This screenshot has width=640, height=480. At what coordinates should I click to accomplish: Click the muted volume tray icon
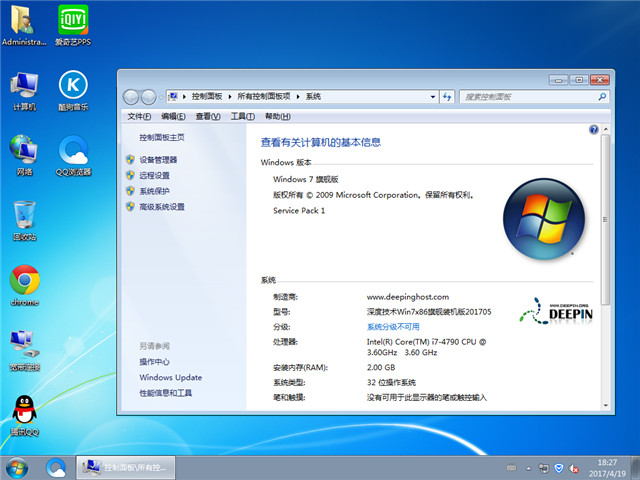(x=574, y=469)
